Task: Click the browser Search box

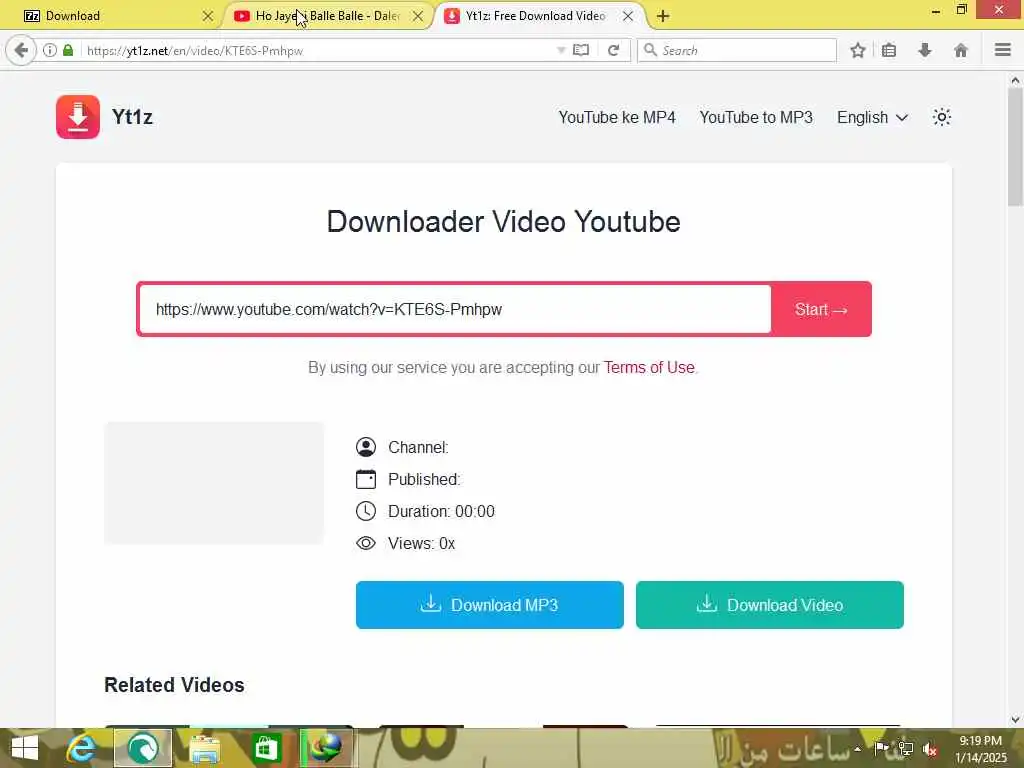Action: pyautogui.click(x=737, y=50)
